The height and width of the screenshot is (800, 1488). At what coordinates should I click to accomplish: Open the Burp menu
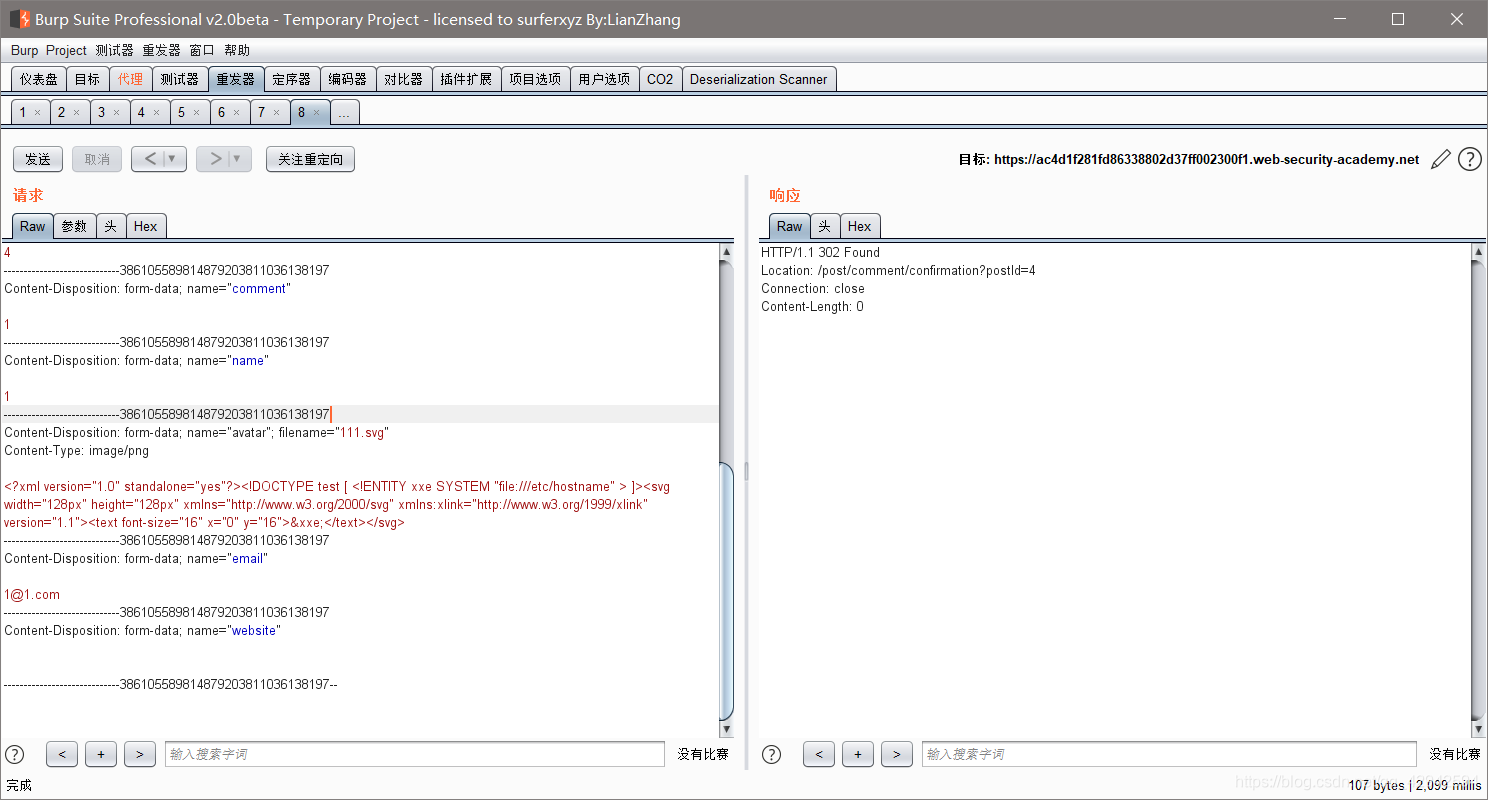tap(24, 50)
